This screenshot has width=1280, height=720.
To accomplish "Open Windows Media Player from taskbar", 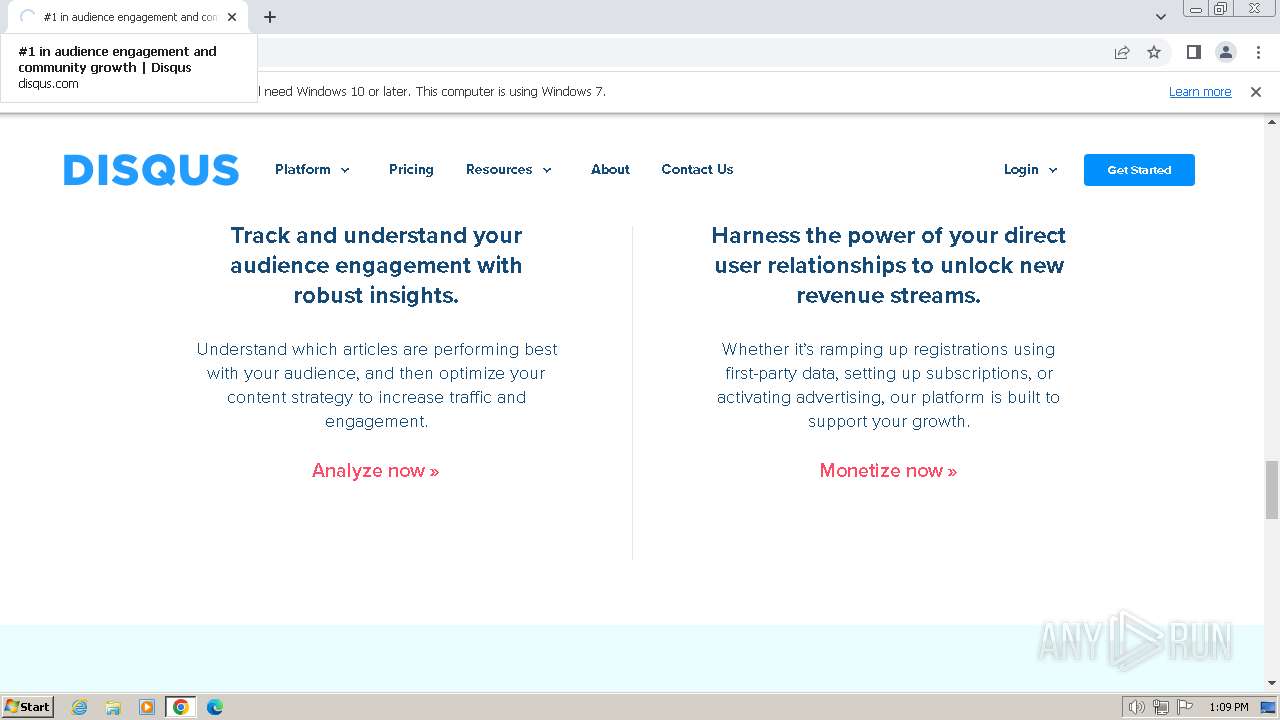I will (x=147, y=707).
